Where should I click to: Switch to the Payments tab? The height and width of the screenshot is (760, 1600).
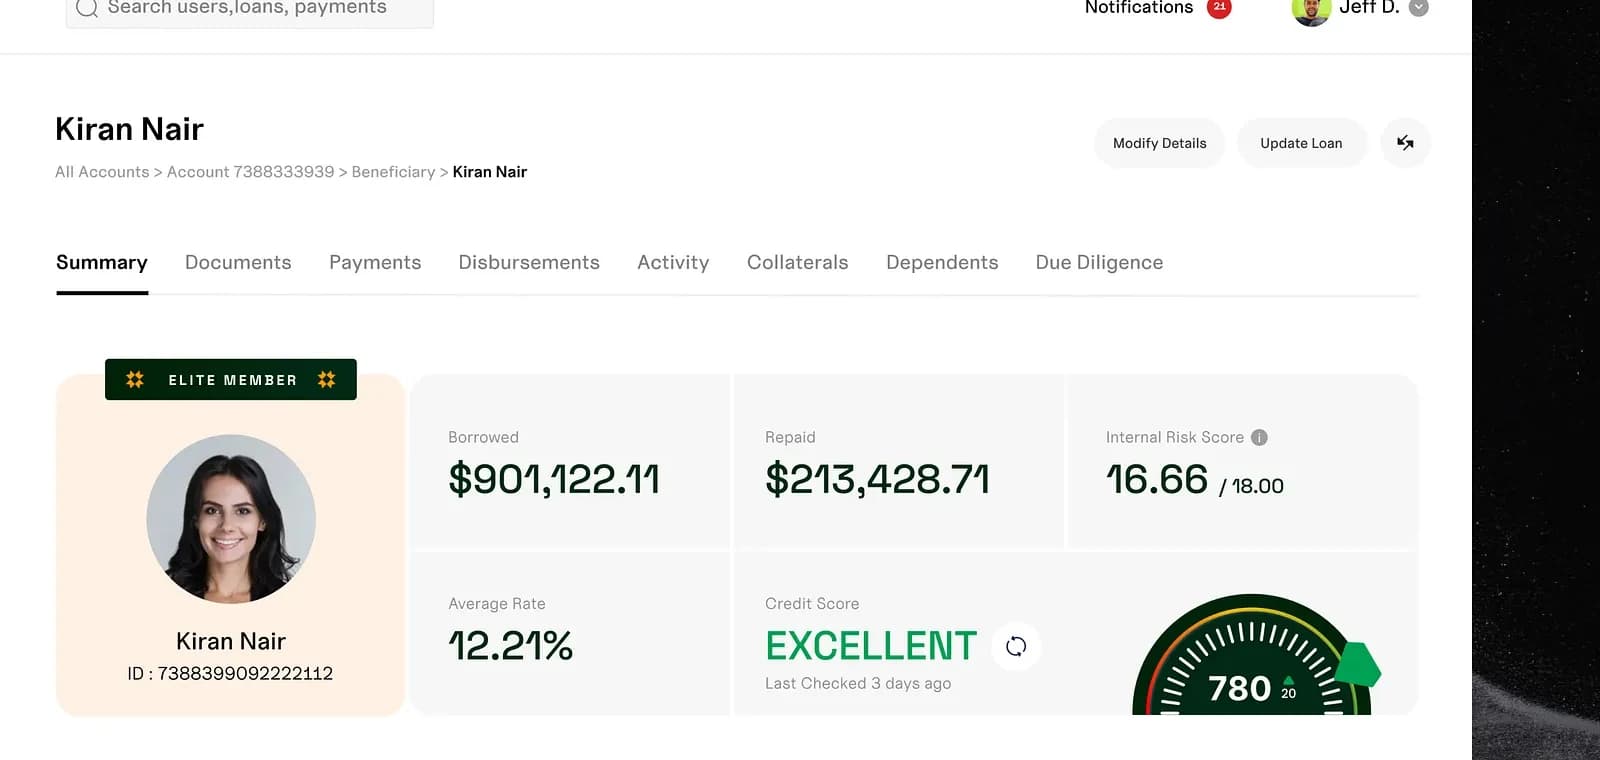375,263
